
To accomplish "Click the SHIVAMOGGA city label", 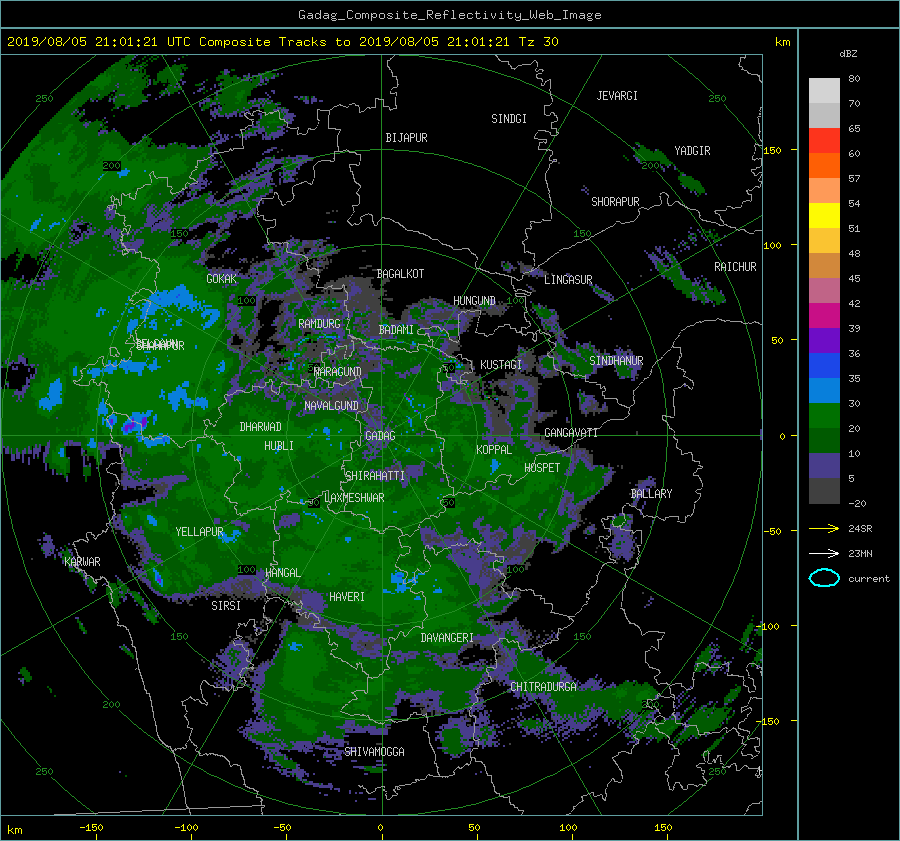I will coord(374,751).
